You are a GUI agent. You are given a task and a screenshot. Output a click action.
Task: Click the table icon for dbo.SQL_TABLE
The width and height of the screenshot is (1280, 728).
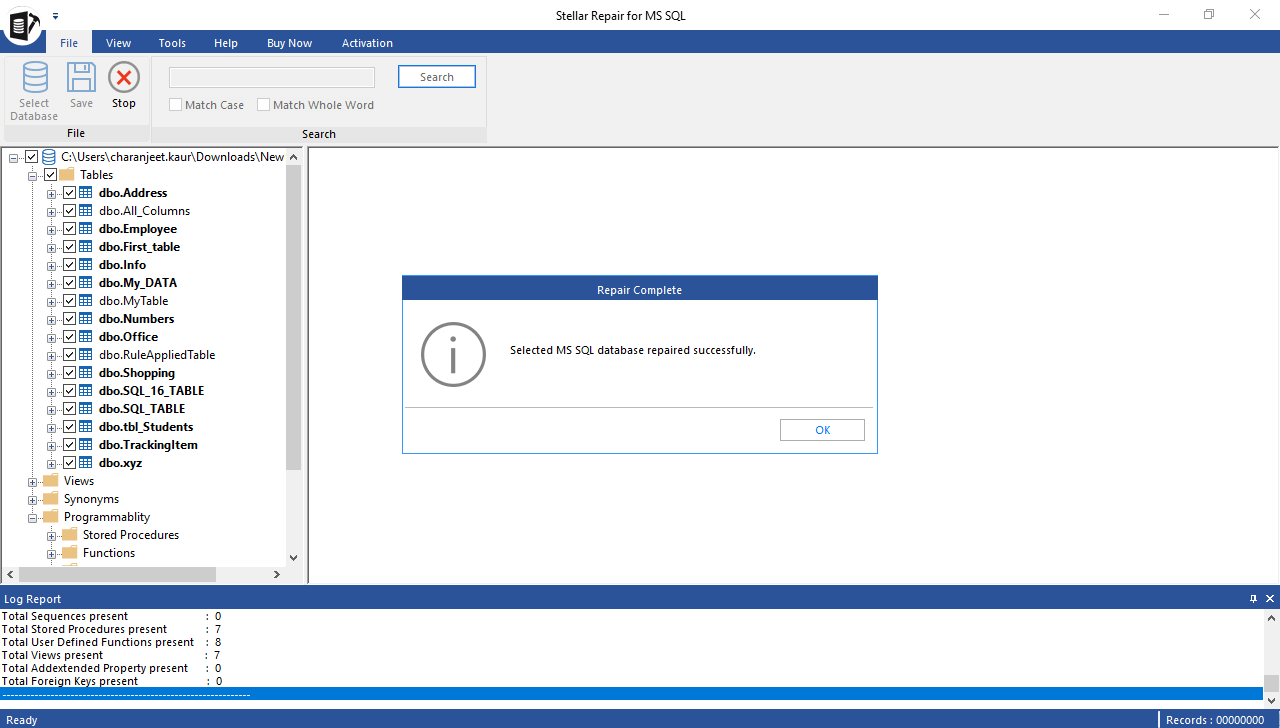coord(87,409)
